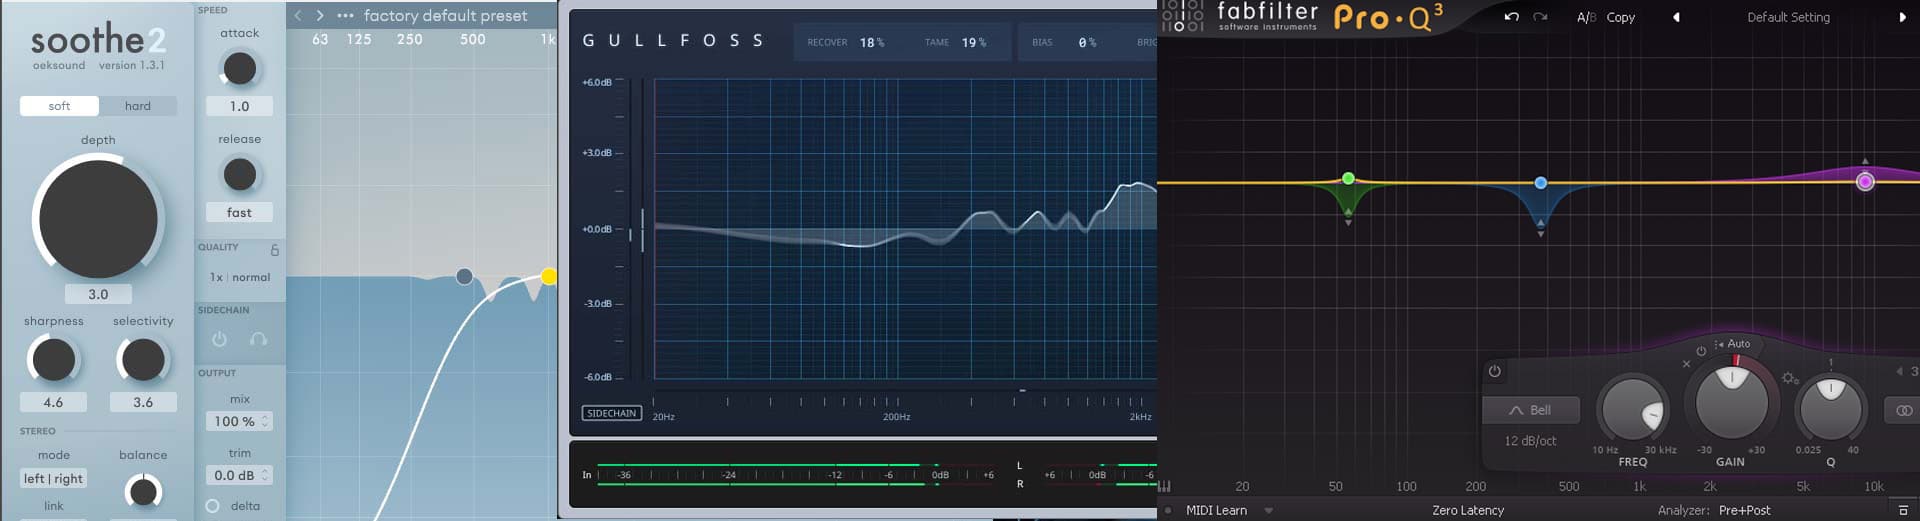Viewport: 1920px width, 521px height.
Task: Open the Zero Latency processing mode menu
Action: tap(1467, 510)
